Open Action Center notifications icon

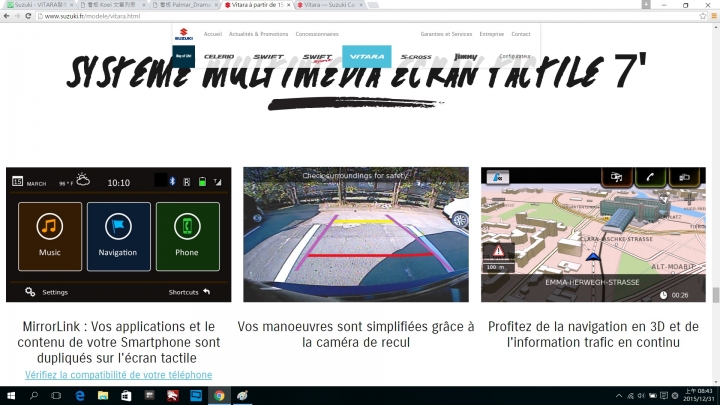664,395
